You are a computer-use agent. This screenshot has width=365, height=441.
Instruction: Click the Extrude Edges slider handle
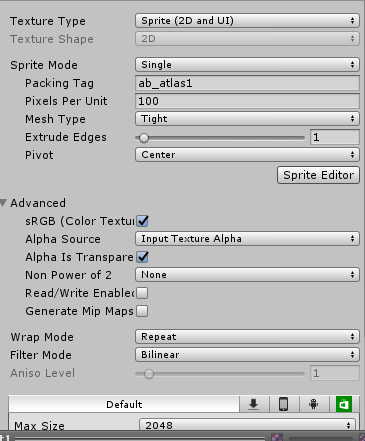[x=144, y=138]
